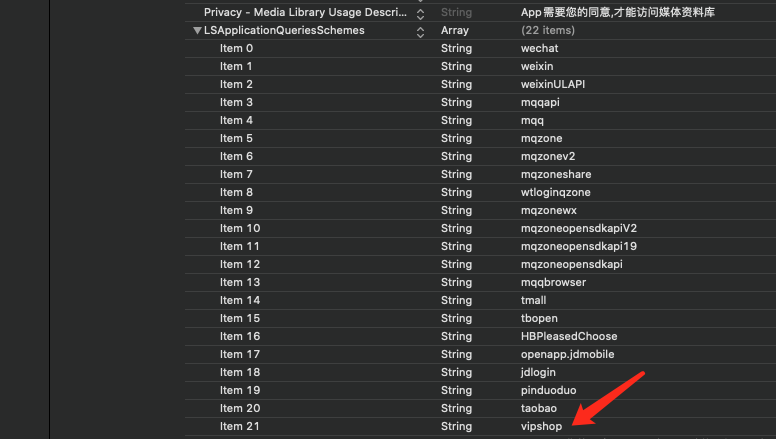Click String type cell of Item 16
The image size is (776, 439).
(456, 337)
